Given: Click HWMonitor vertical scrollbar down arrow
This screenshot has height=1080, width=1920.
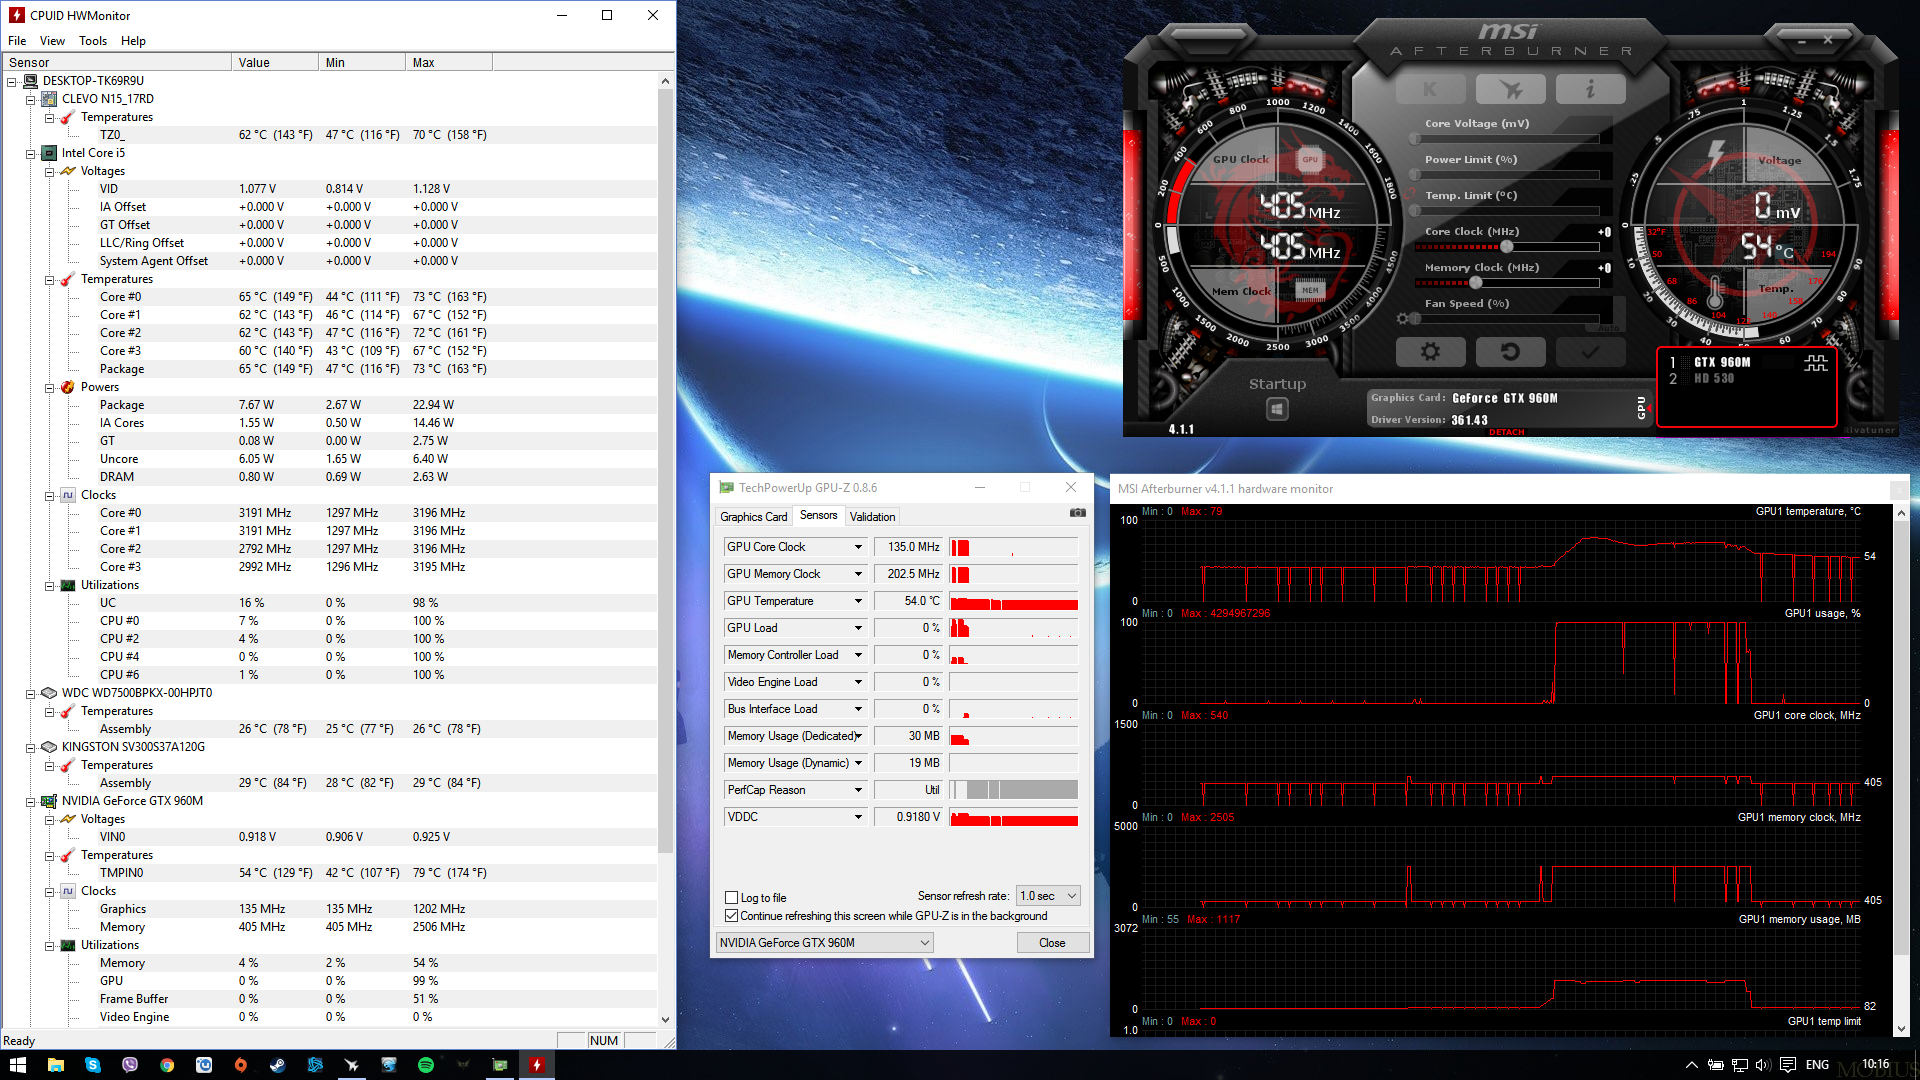Looking at the screenshot, I should [x=666, y=1019].
